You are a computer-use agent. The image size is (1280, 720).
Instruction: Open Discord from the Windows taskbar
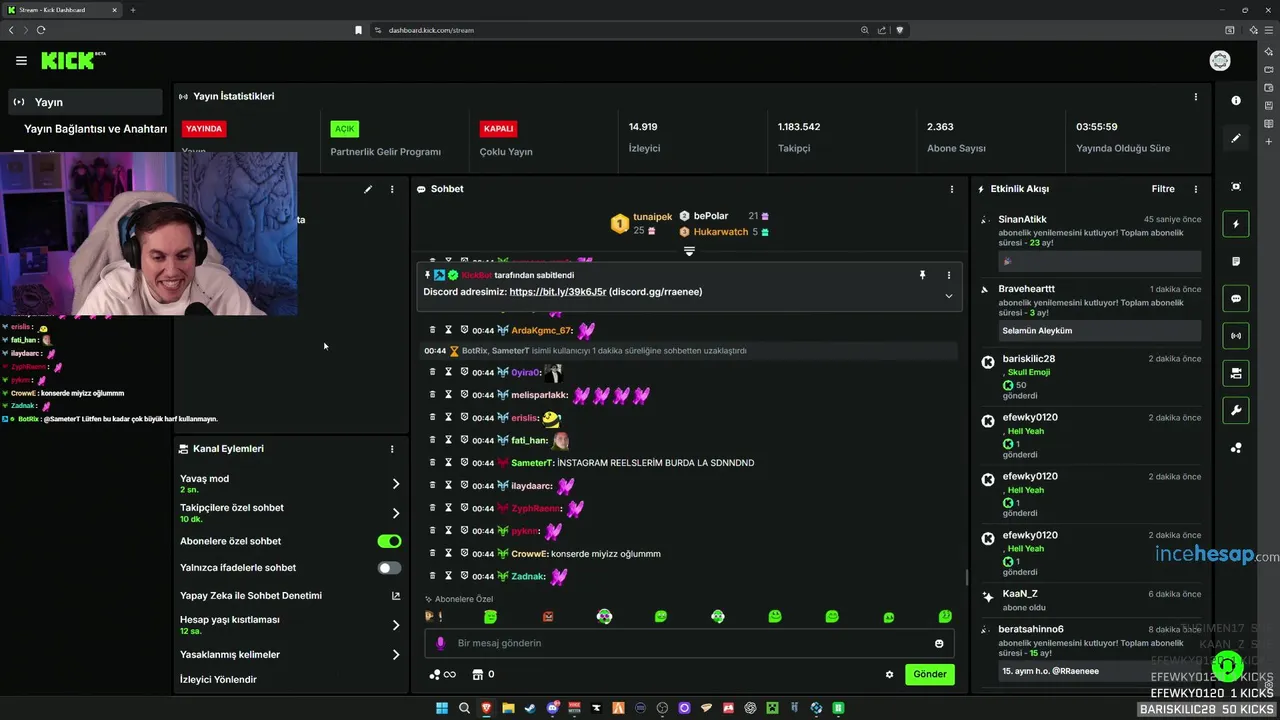pos(553,708)
